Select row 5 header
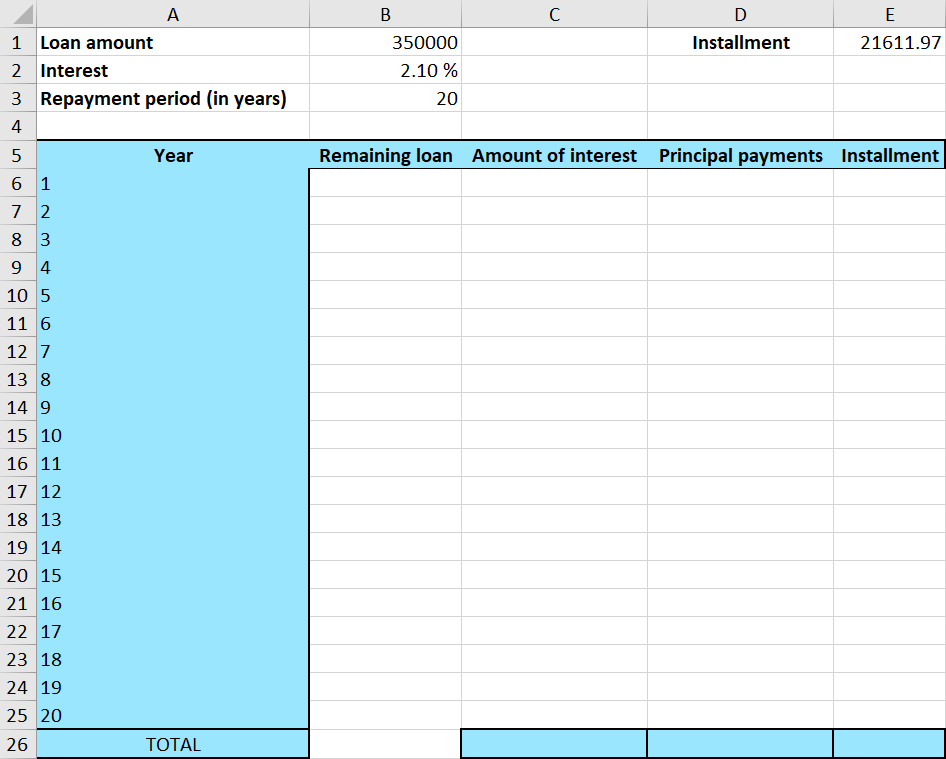 pyautogui.click(x=17, y=155)
